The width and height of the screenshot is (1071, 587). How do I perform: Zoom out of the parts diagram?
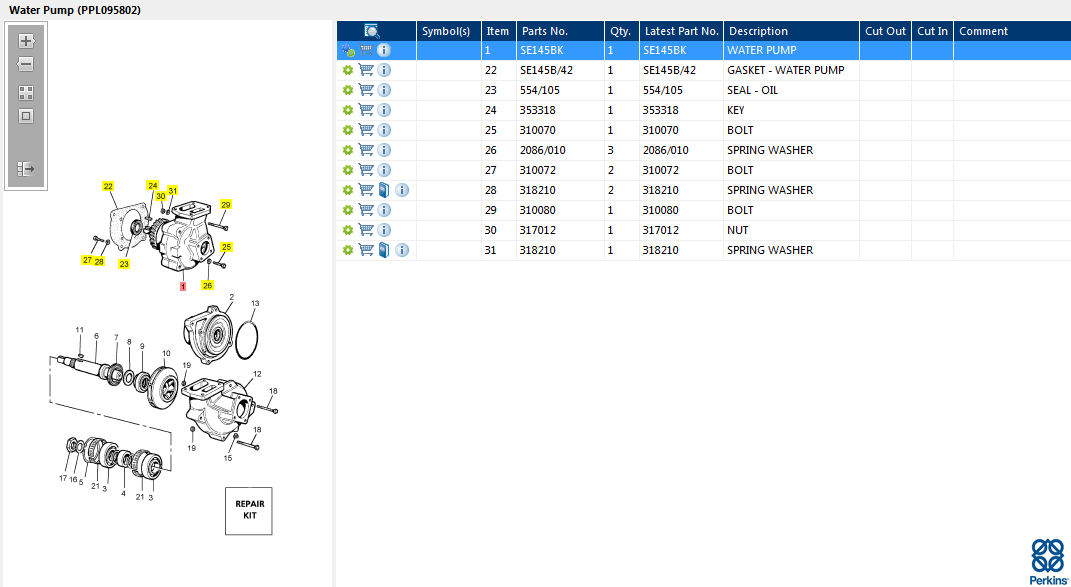coord(26,65)
